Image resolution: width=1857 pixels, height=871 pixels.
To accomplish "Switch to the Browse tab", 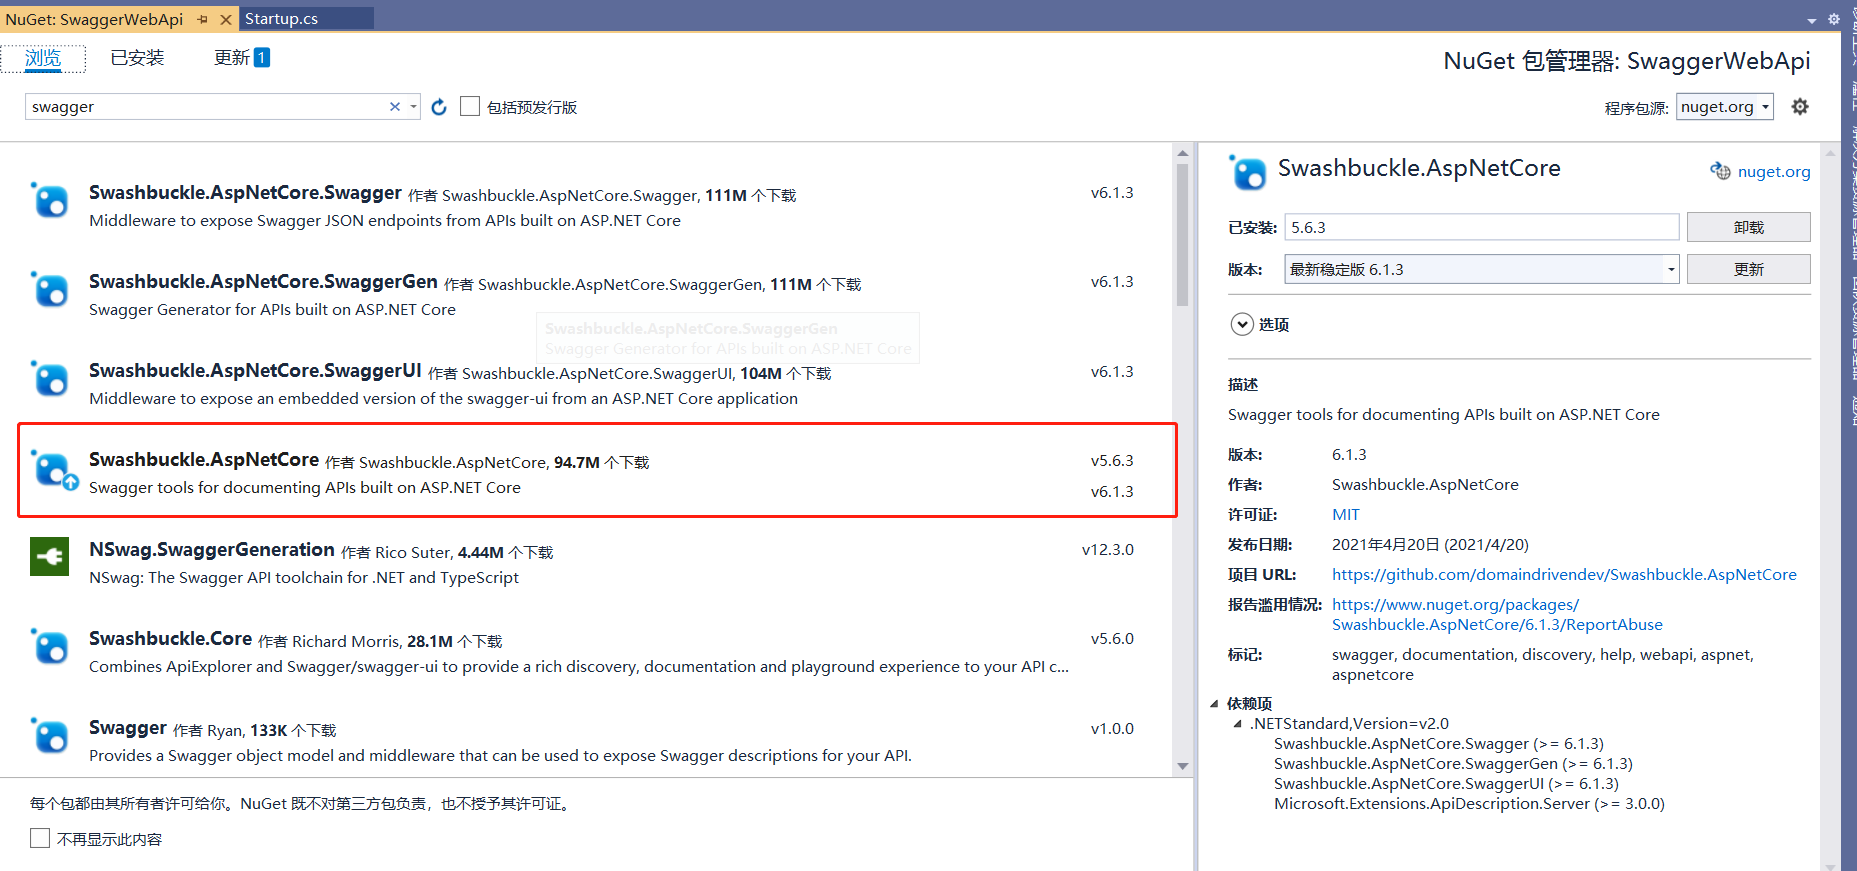I will (x=43, y=58).
